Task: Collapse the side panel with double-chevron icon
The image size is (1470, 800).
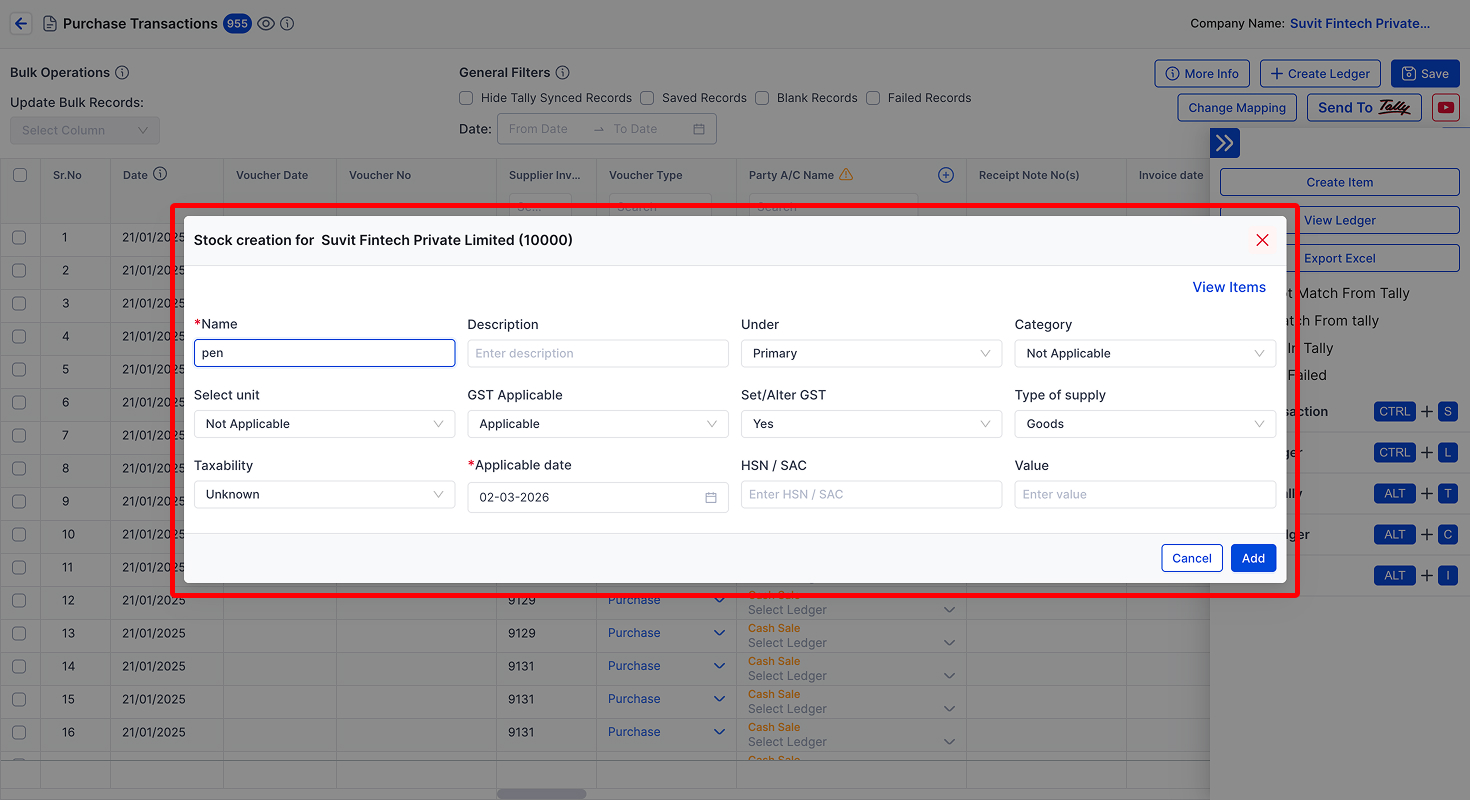Action: click(x=1225, y=143)
